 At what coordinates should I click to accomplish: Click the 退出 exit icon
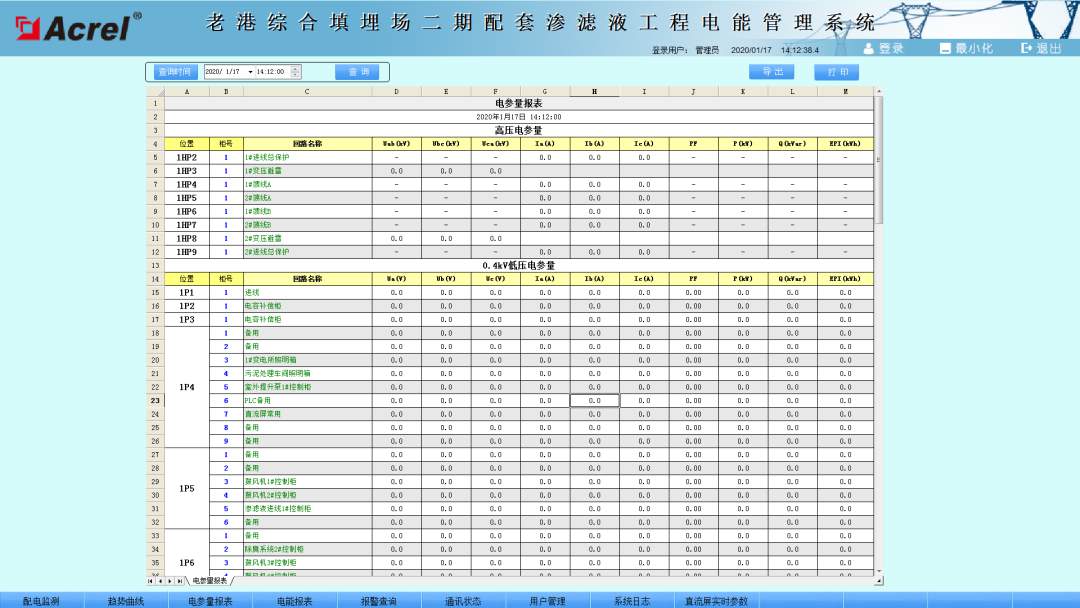click(1026, 48)
